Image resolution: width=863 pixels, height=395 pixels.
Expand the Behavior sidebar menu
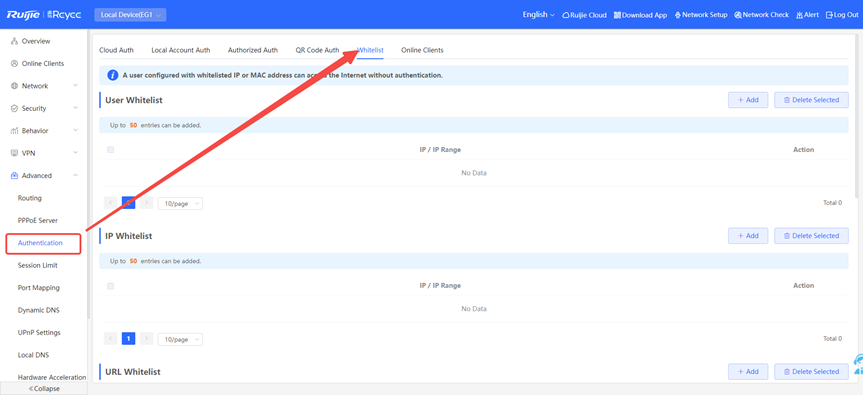(x=43, y=131)
